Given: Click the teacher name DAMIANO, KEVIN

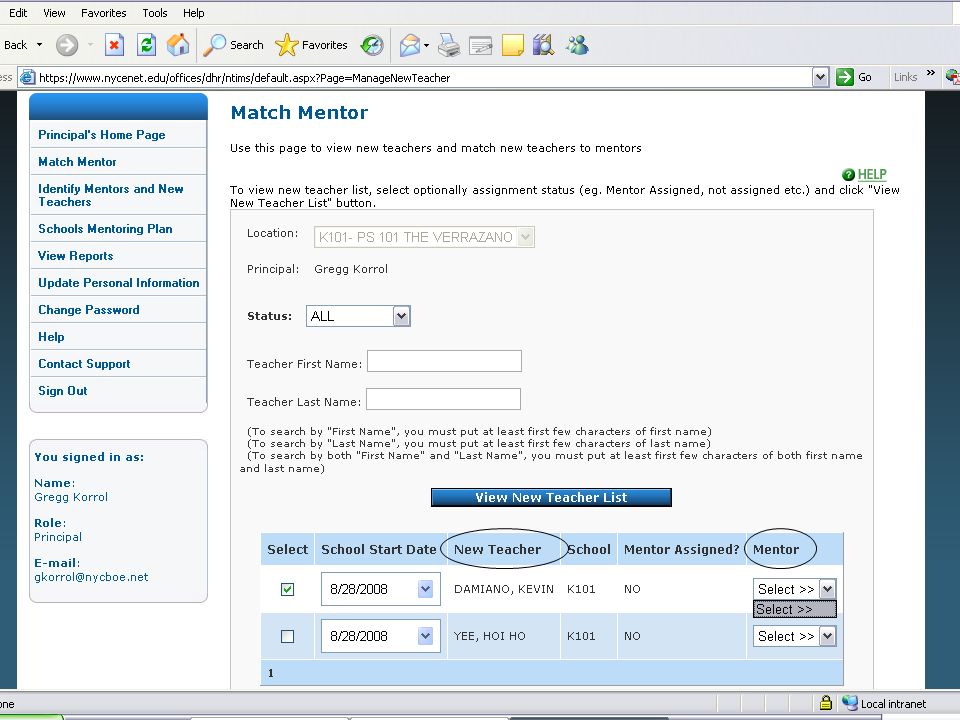Looking at the screenshot, I should click(504, 589).
